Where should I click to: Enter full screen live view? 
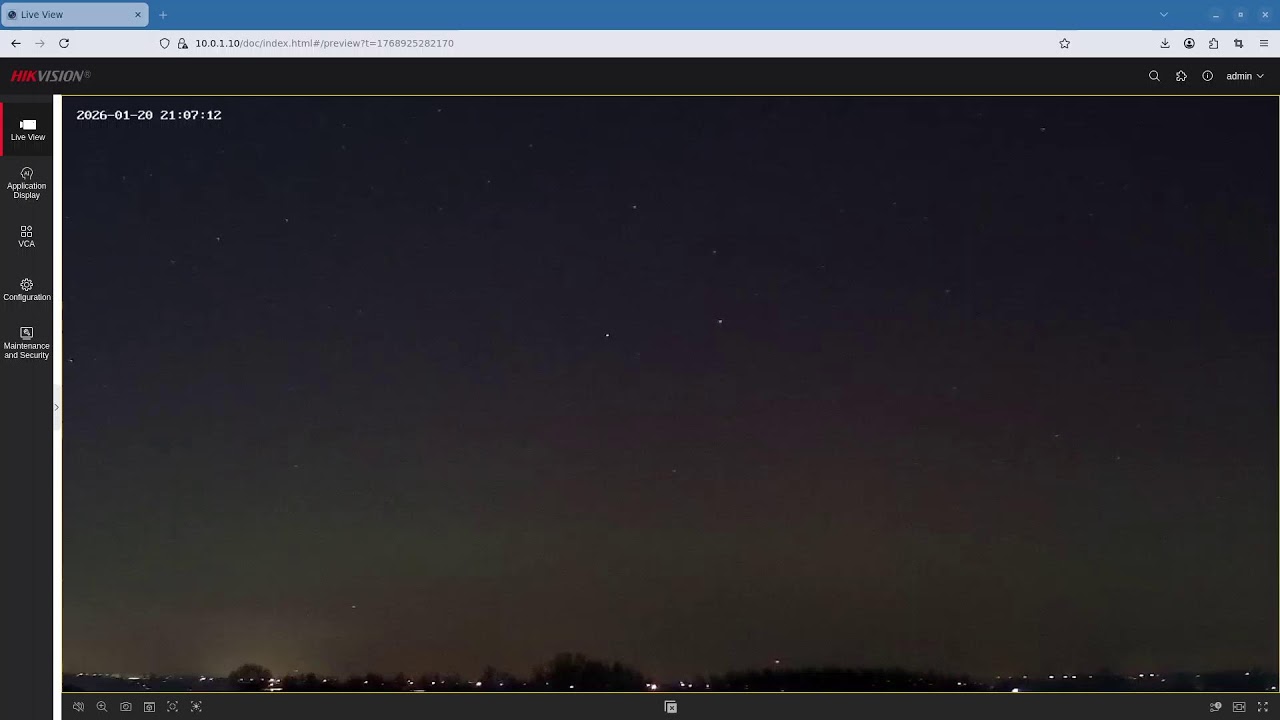click(x=1263, y=707)
